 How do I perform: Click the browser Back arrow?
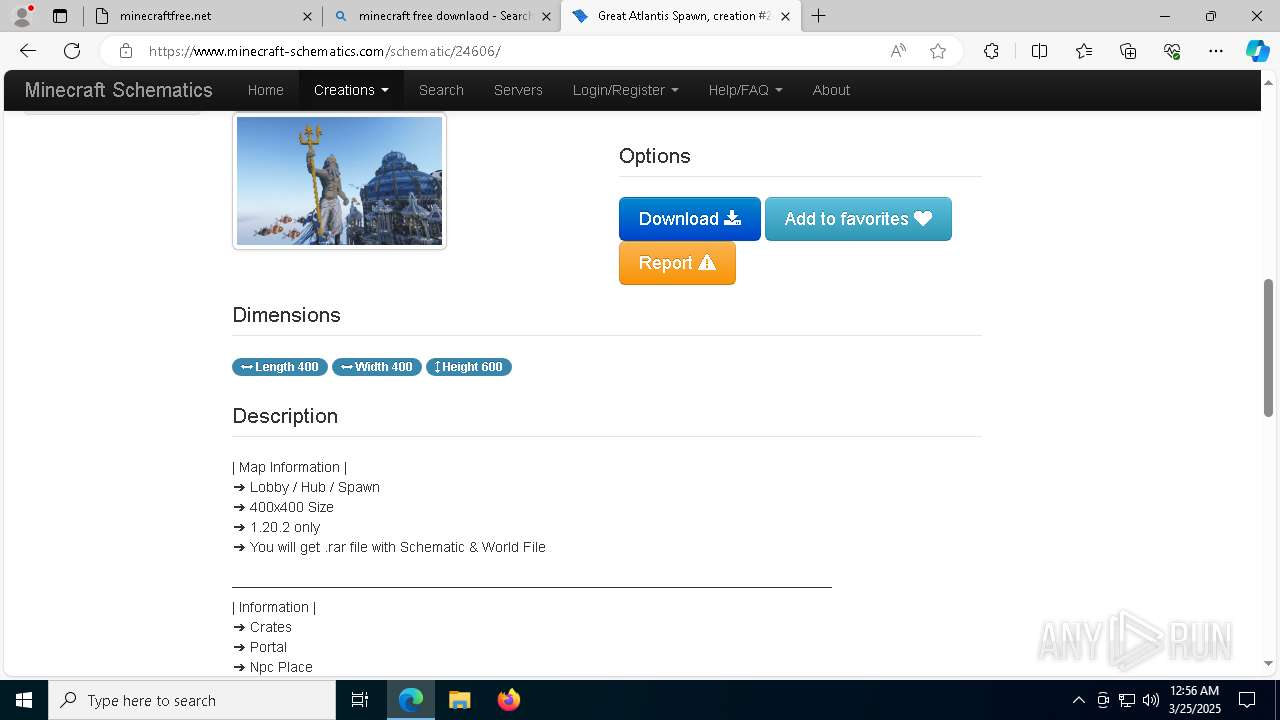(x=28, y=51)
